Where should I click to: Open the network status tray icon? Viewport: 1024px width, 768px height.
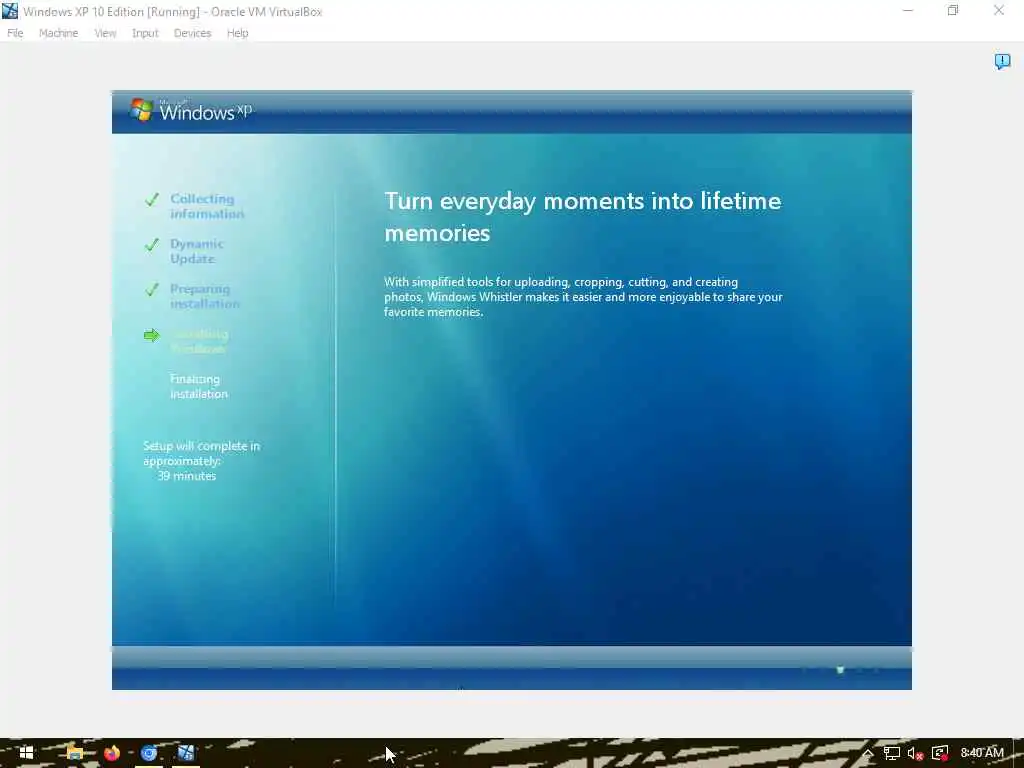[891, 753]
